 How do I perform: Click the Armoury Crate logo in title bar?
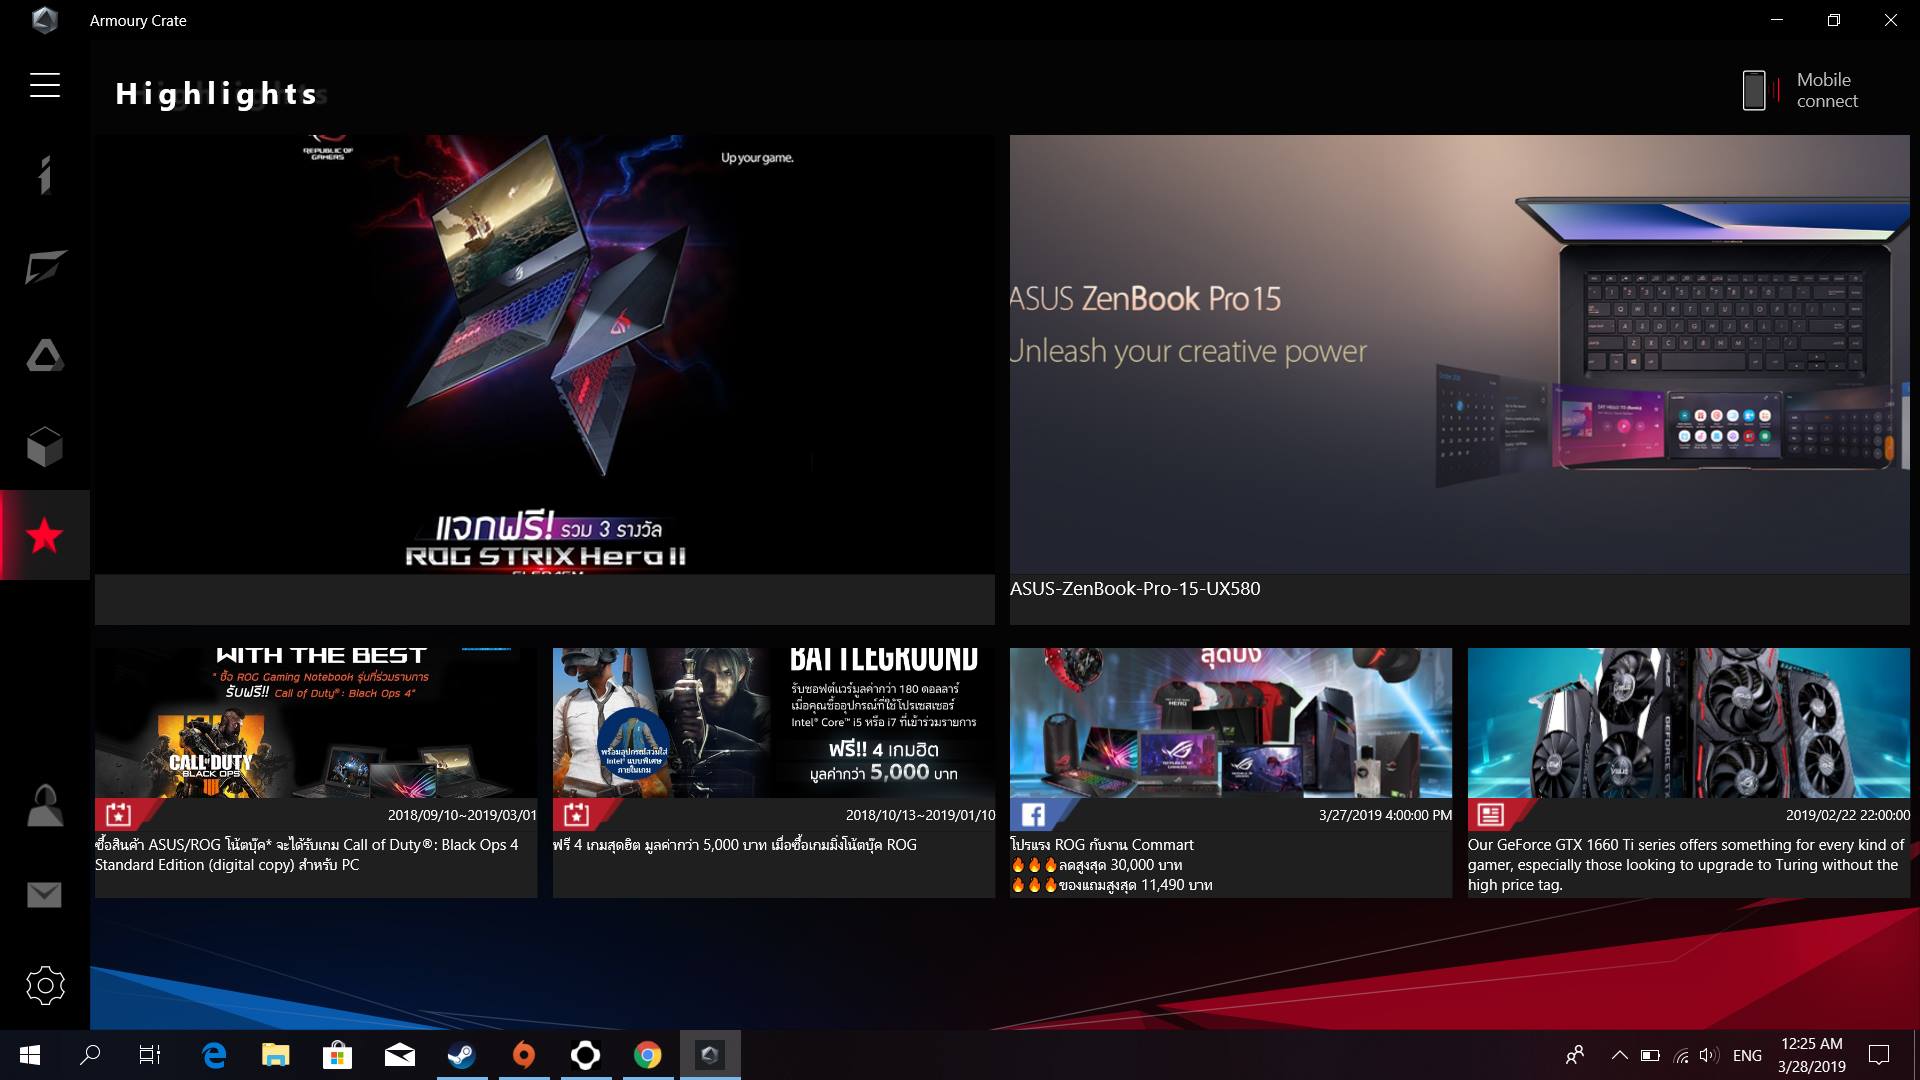(45, 20)
